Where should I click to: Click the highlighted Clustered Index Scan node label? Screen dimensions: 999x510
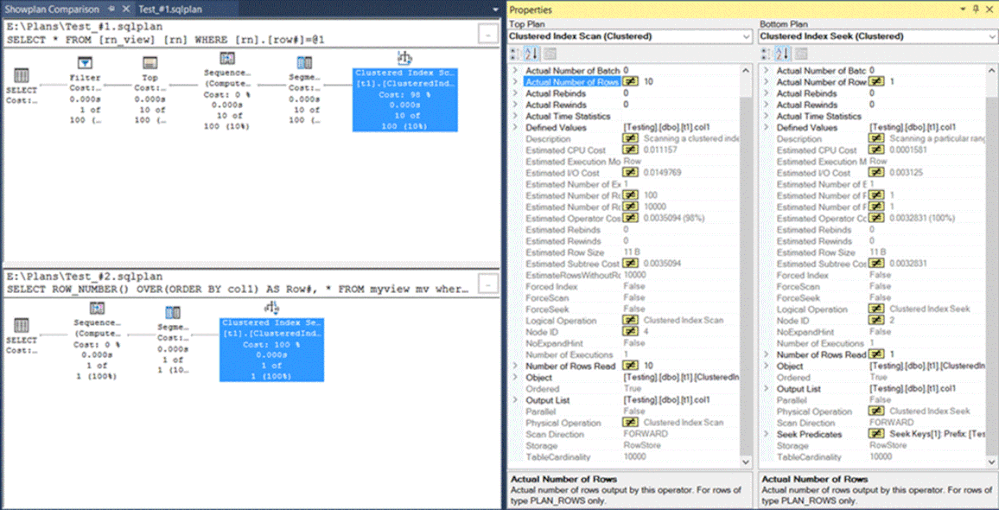coord(405,100)
